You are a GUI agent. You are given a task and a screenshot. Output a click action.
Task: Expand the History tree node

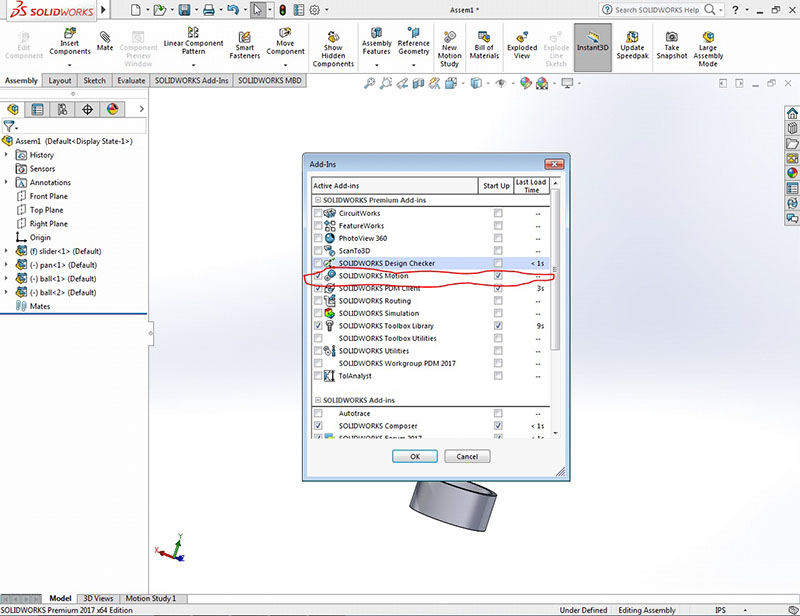coord(6,155)
